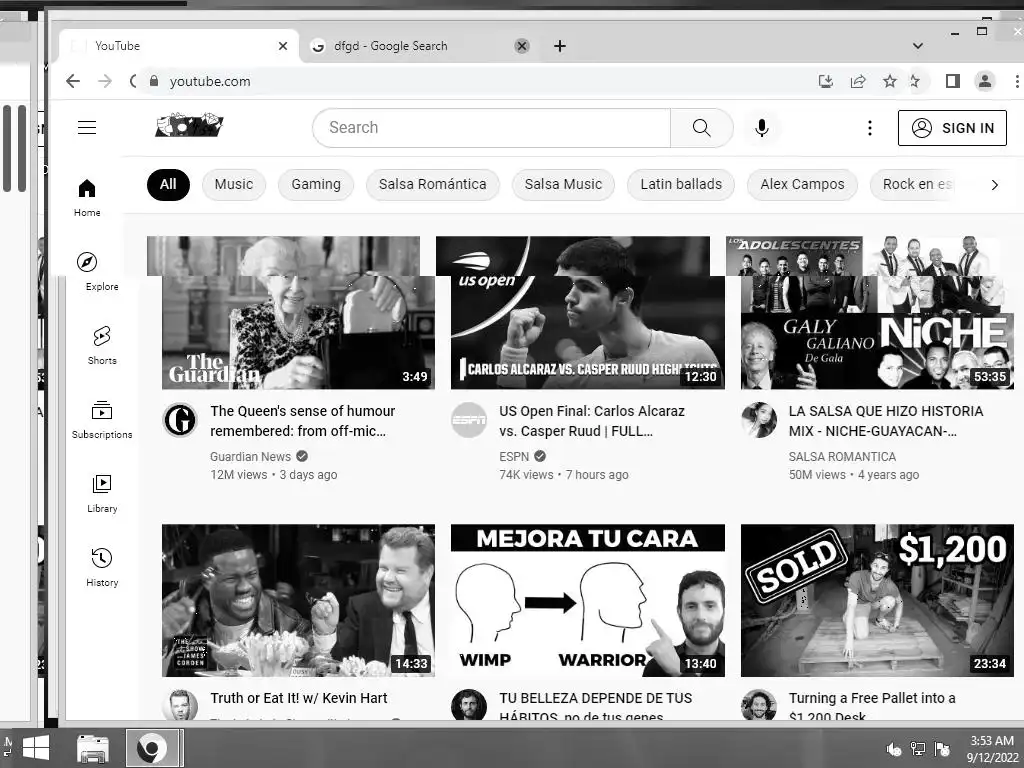
Task: Switch to the dfgd Google Search tab
Action: (418, 46)
